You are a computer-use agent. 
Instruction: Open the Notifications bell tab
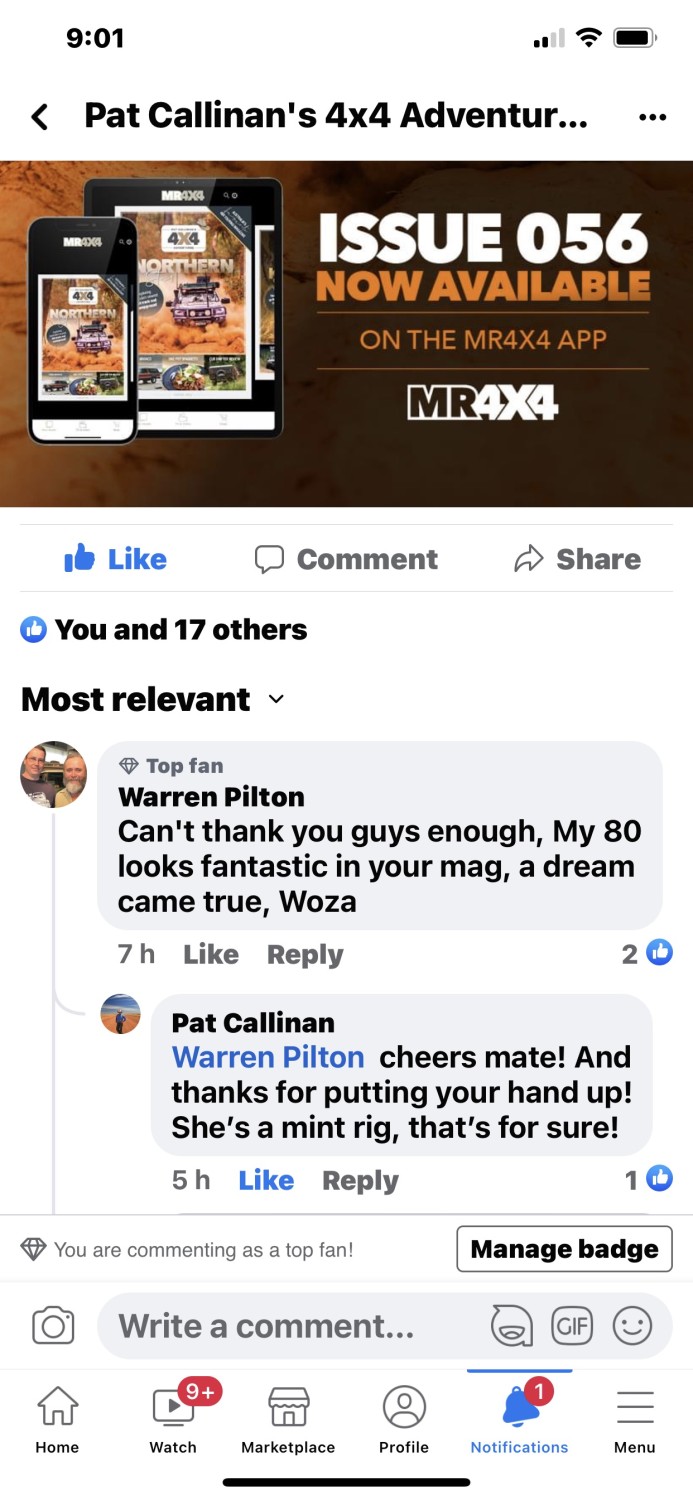click(x=519, y=1416)
